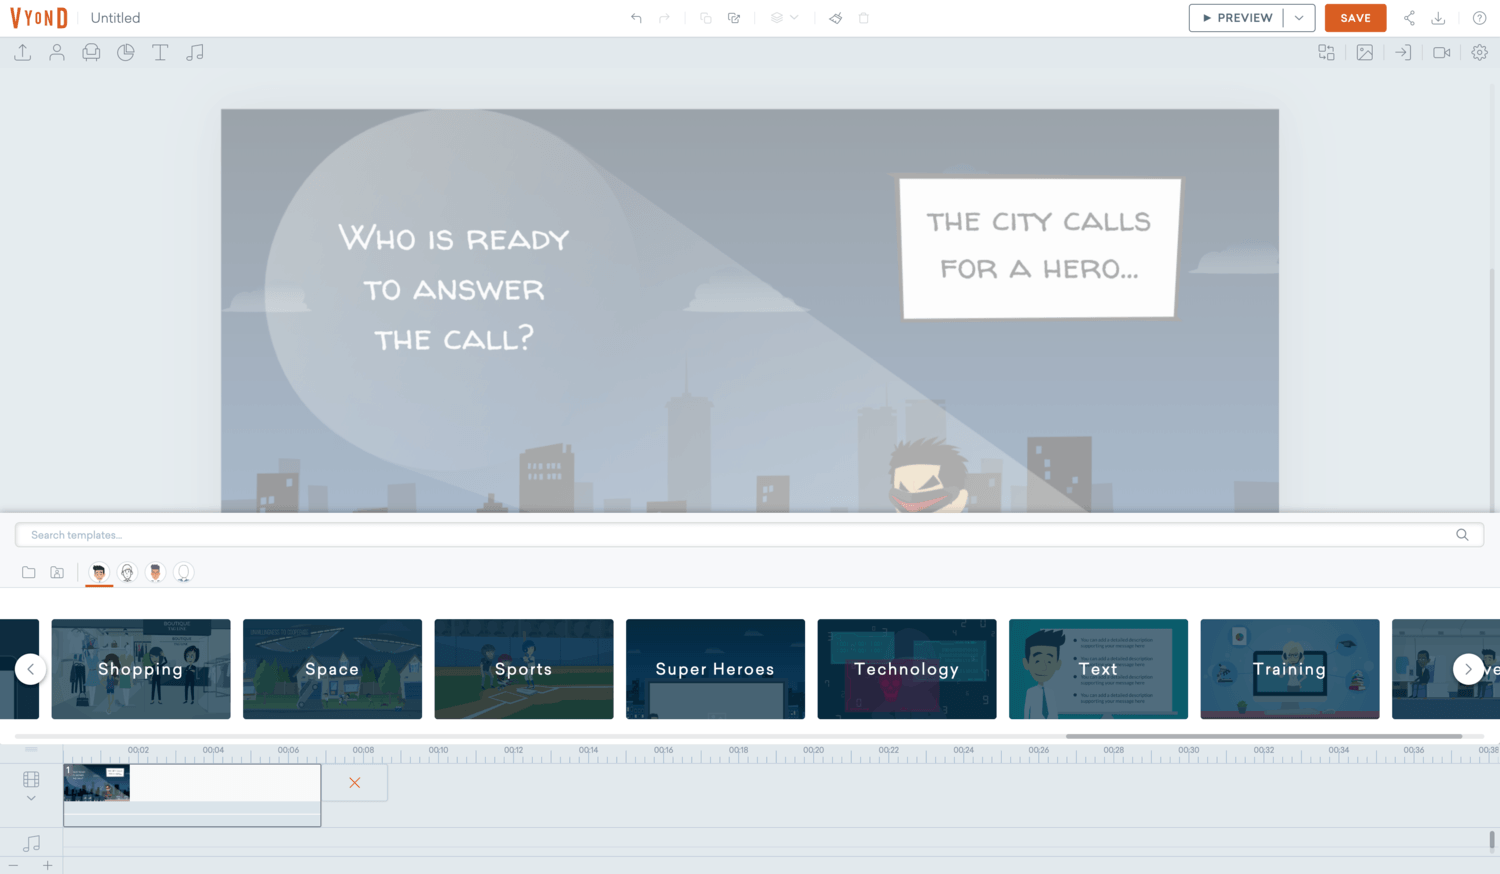Click the Preview button
Screen dimensions: 1500x874
pyautogui.click(x=1237, y=18)
